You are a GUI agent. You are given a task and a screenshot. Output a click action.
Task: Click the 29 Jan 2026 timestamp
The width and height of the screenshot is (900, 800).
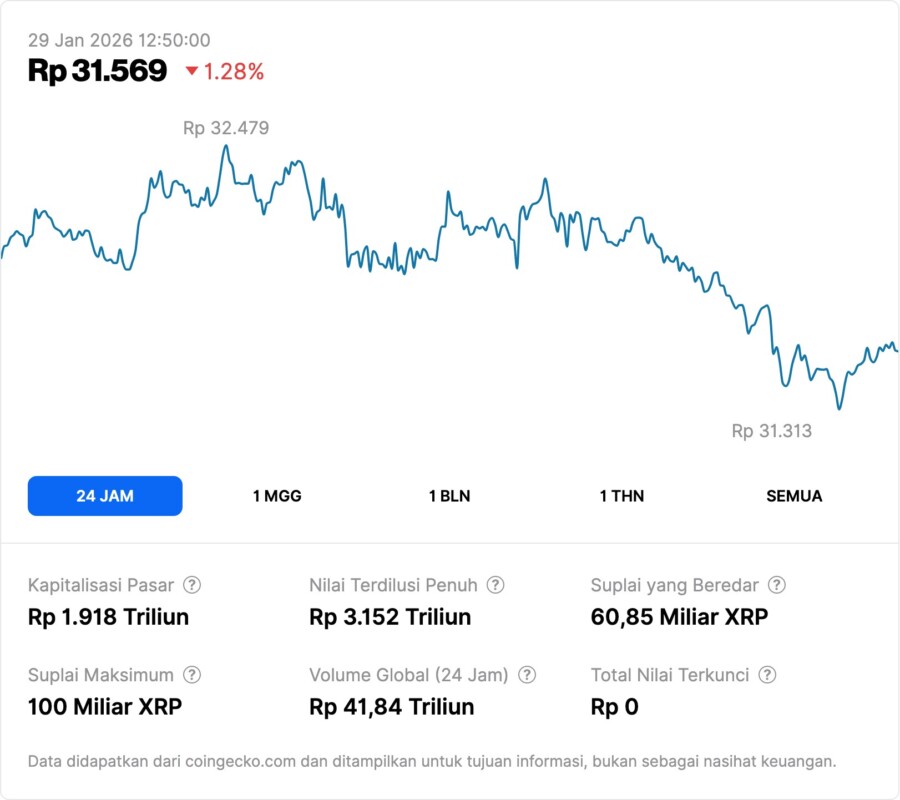click(119, 40)
